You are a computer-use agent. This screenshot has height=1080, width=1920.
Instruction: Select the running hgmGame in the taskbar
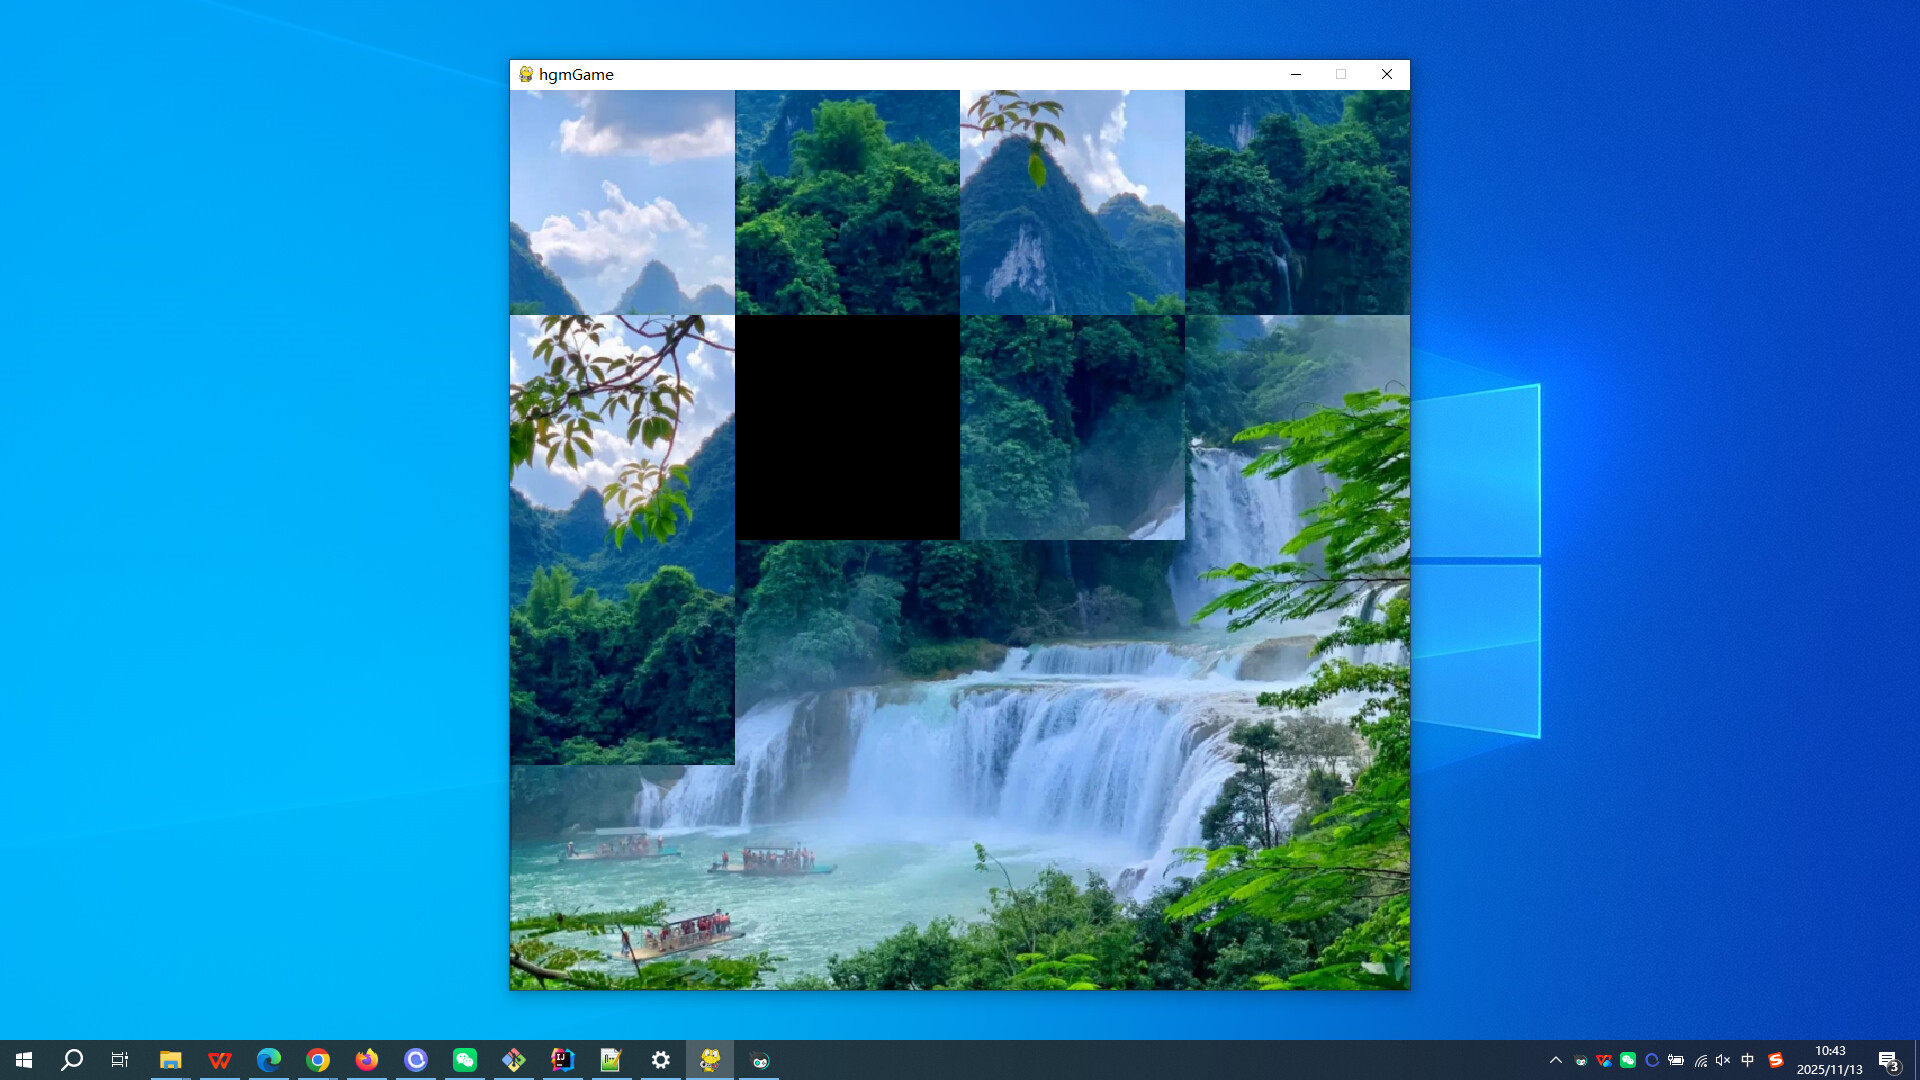pyautogui.click(x=709, y=1059)
